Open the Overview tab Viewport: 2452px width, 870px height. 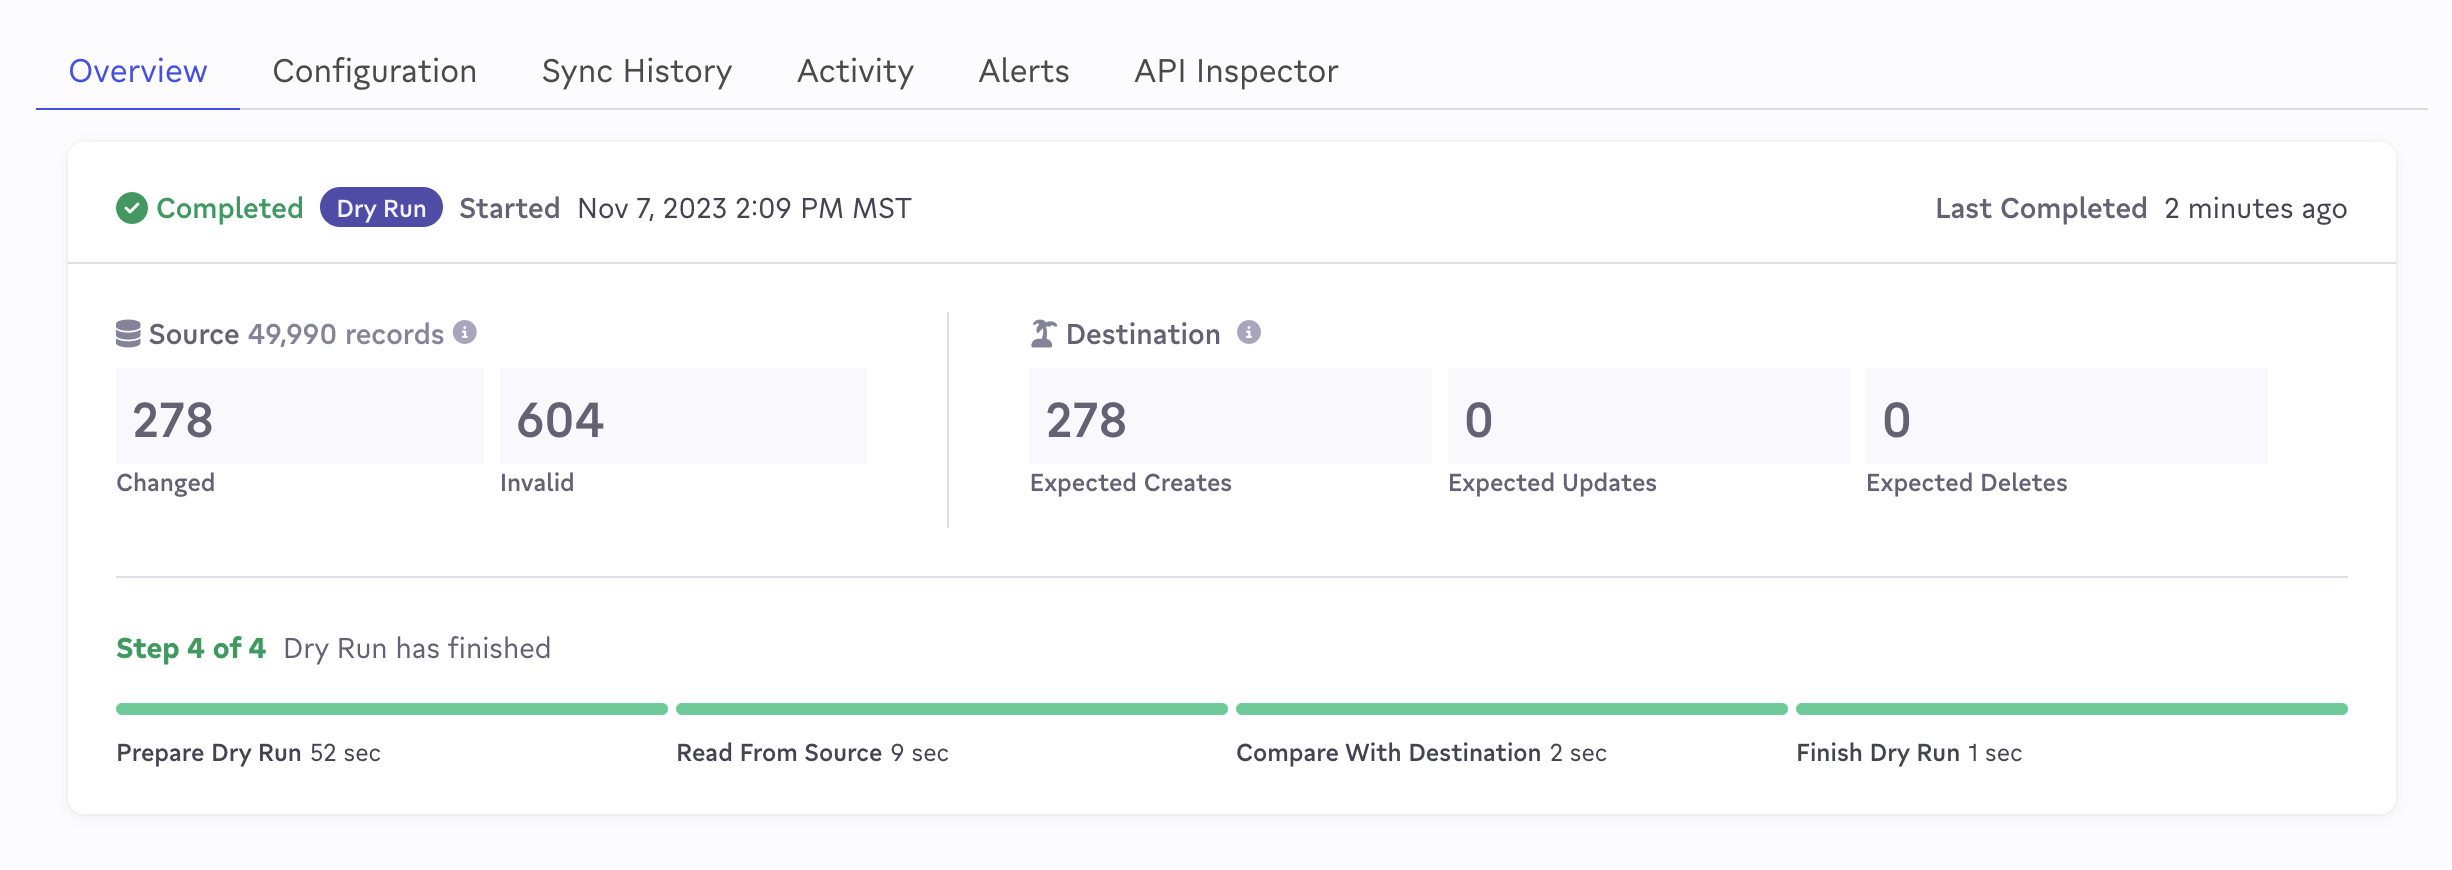click(x=138, y=71)
